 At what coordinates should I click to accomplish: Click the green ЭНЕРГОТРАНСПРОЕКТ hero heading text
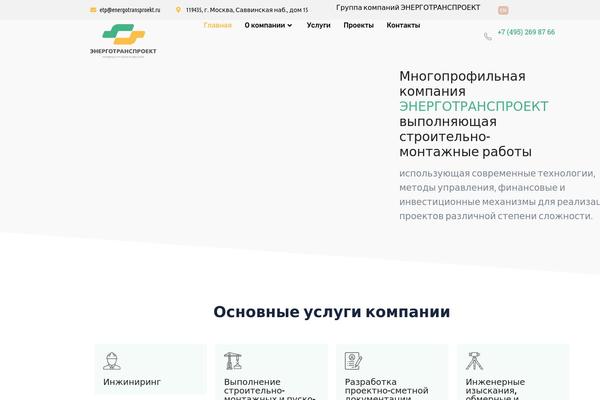point(474,106)
